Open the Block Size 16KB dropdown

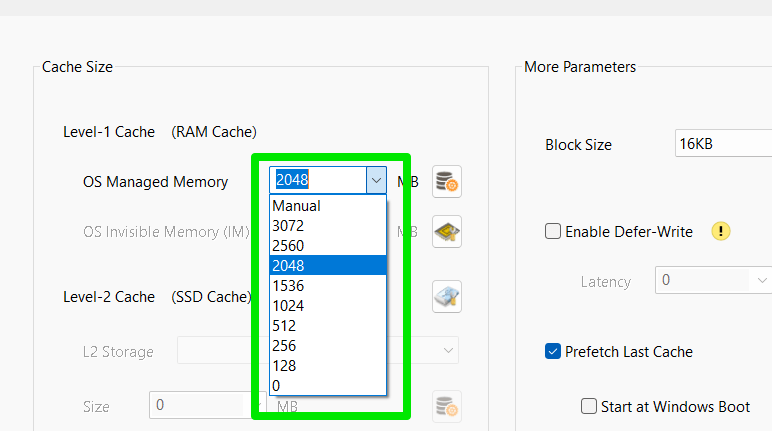tap(724, 144)
